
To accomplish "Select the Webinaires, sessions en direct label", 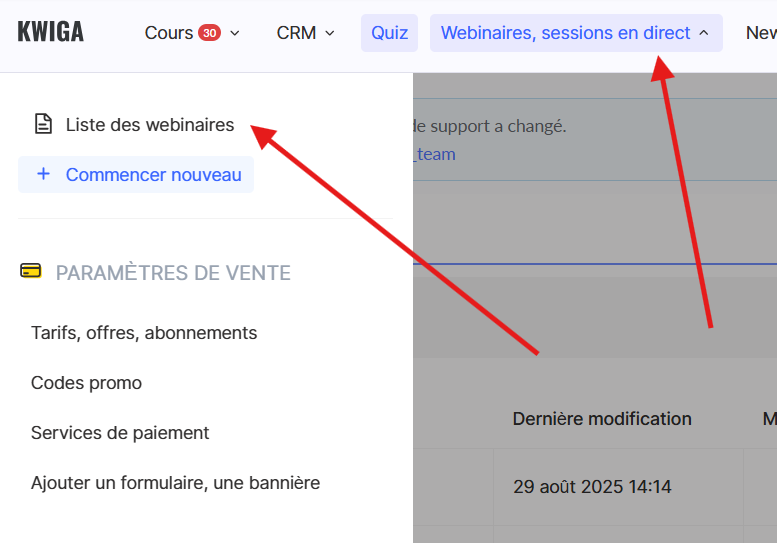I will point(565,33).
